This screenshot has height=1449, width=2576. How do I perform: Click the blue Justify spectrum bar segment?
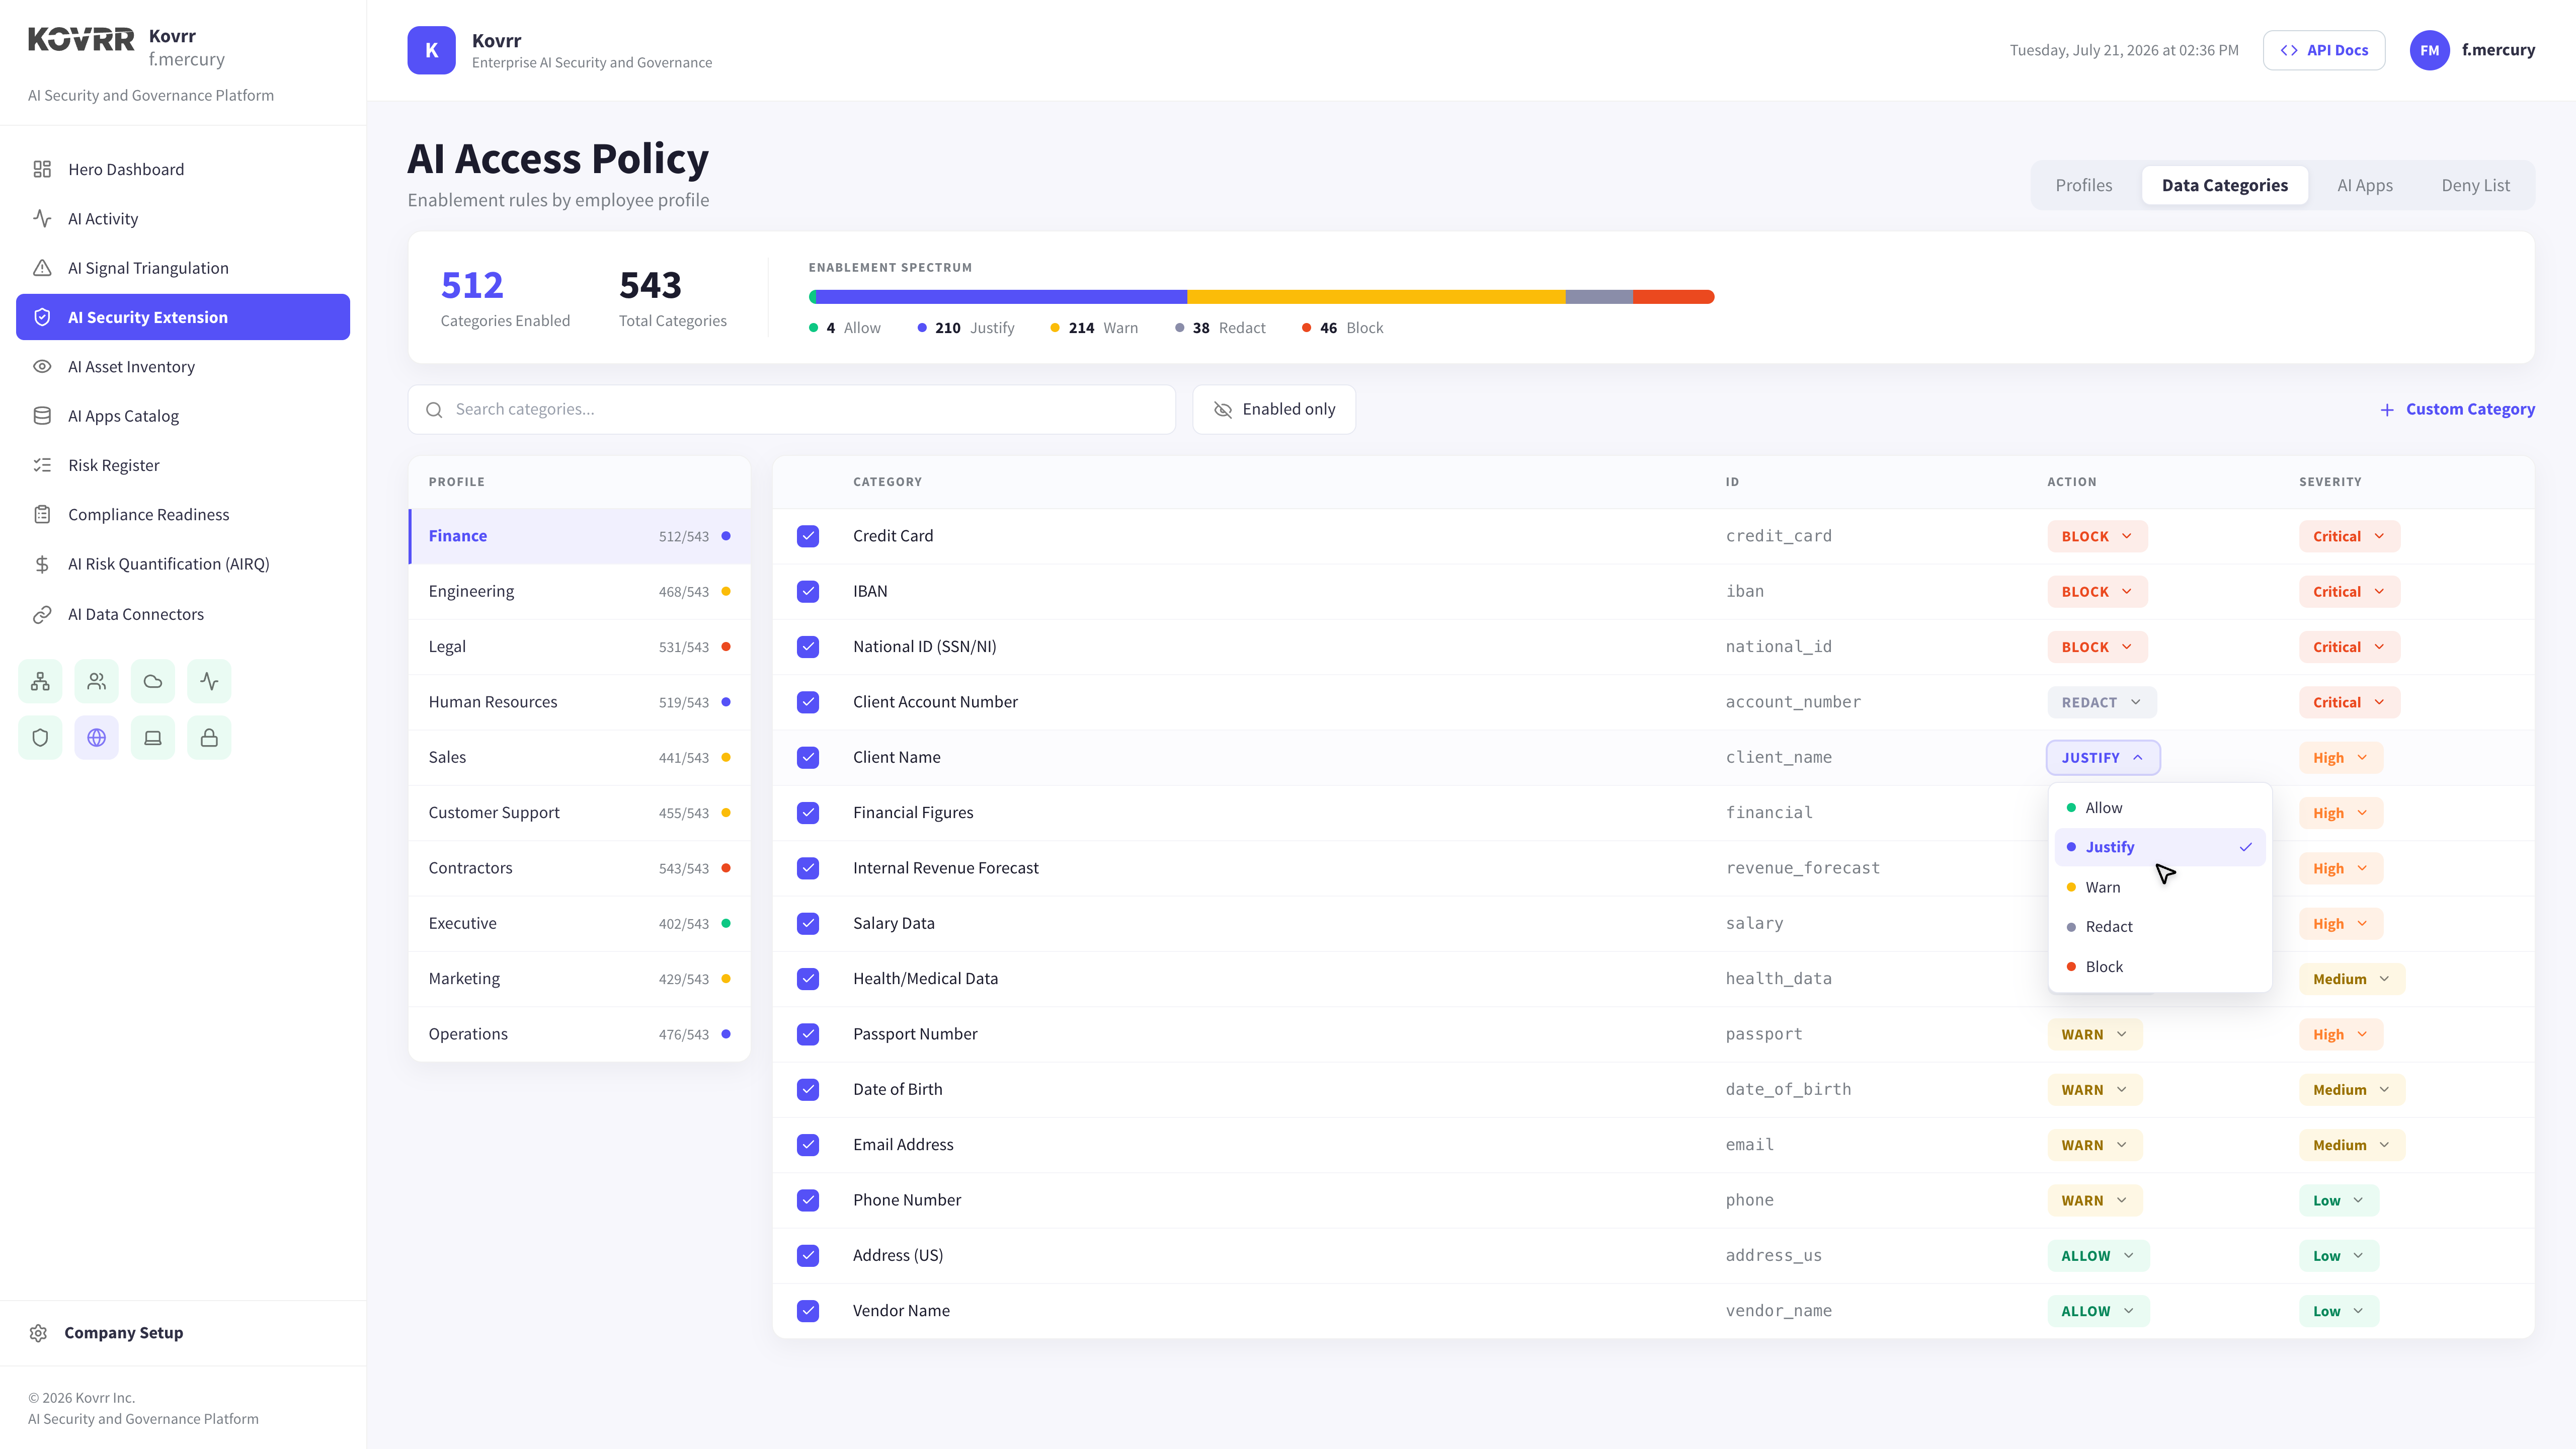[1001, 296]
